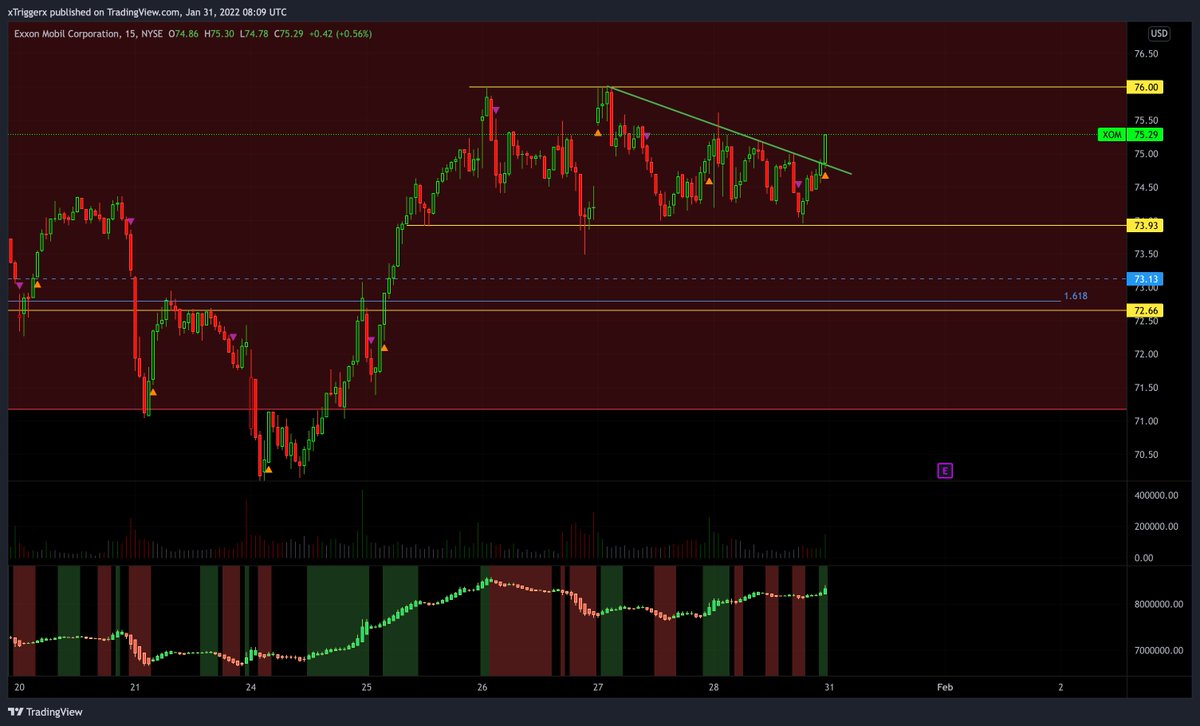This screenshot has width=1200, height=726.
Task: Click the 31 date label on time axis
Action: coord(830,687)
